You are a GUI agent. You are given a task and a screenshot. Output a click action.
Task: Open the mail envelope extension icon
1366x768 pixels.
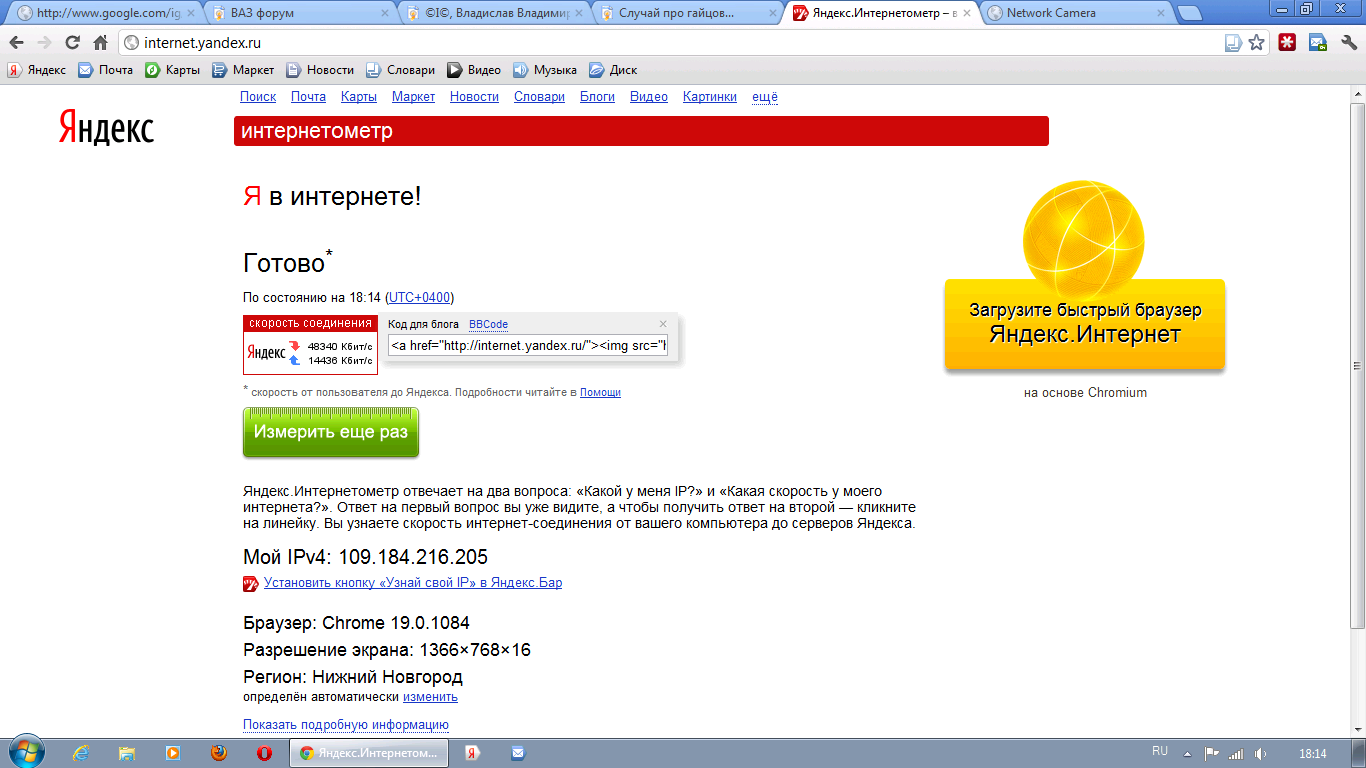(x=1319, y=43)
